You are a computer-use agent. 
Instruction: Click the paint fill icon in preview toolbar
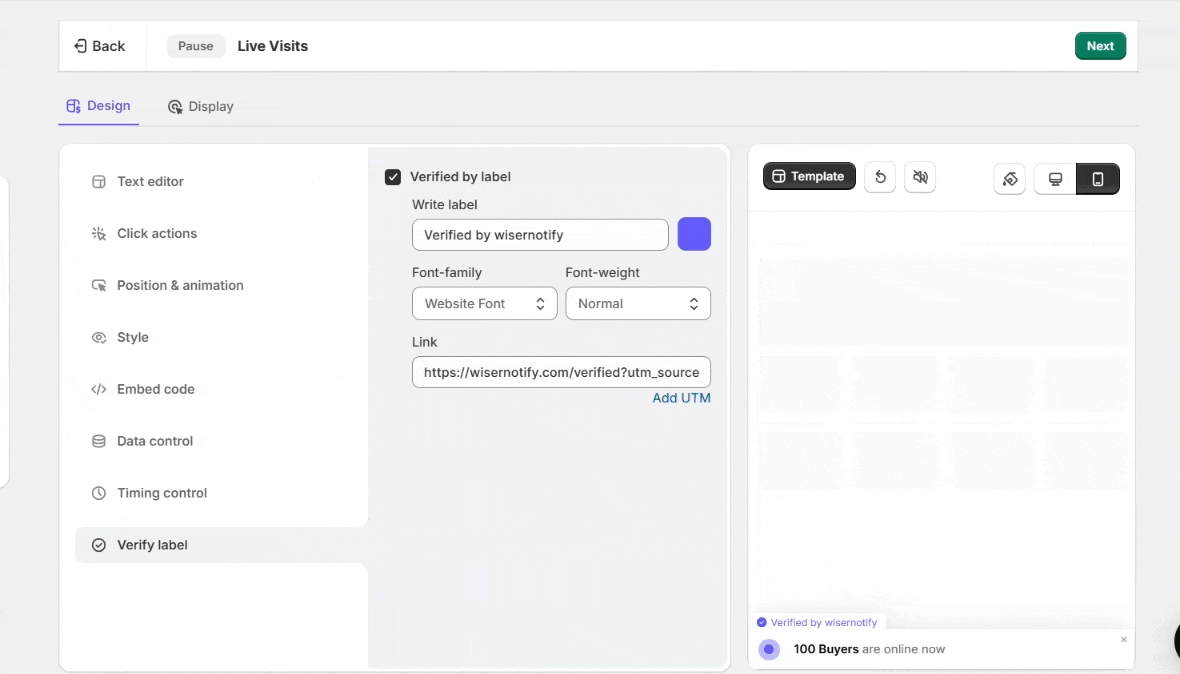[1009, 179]
